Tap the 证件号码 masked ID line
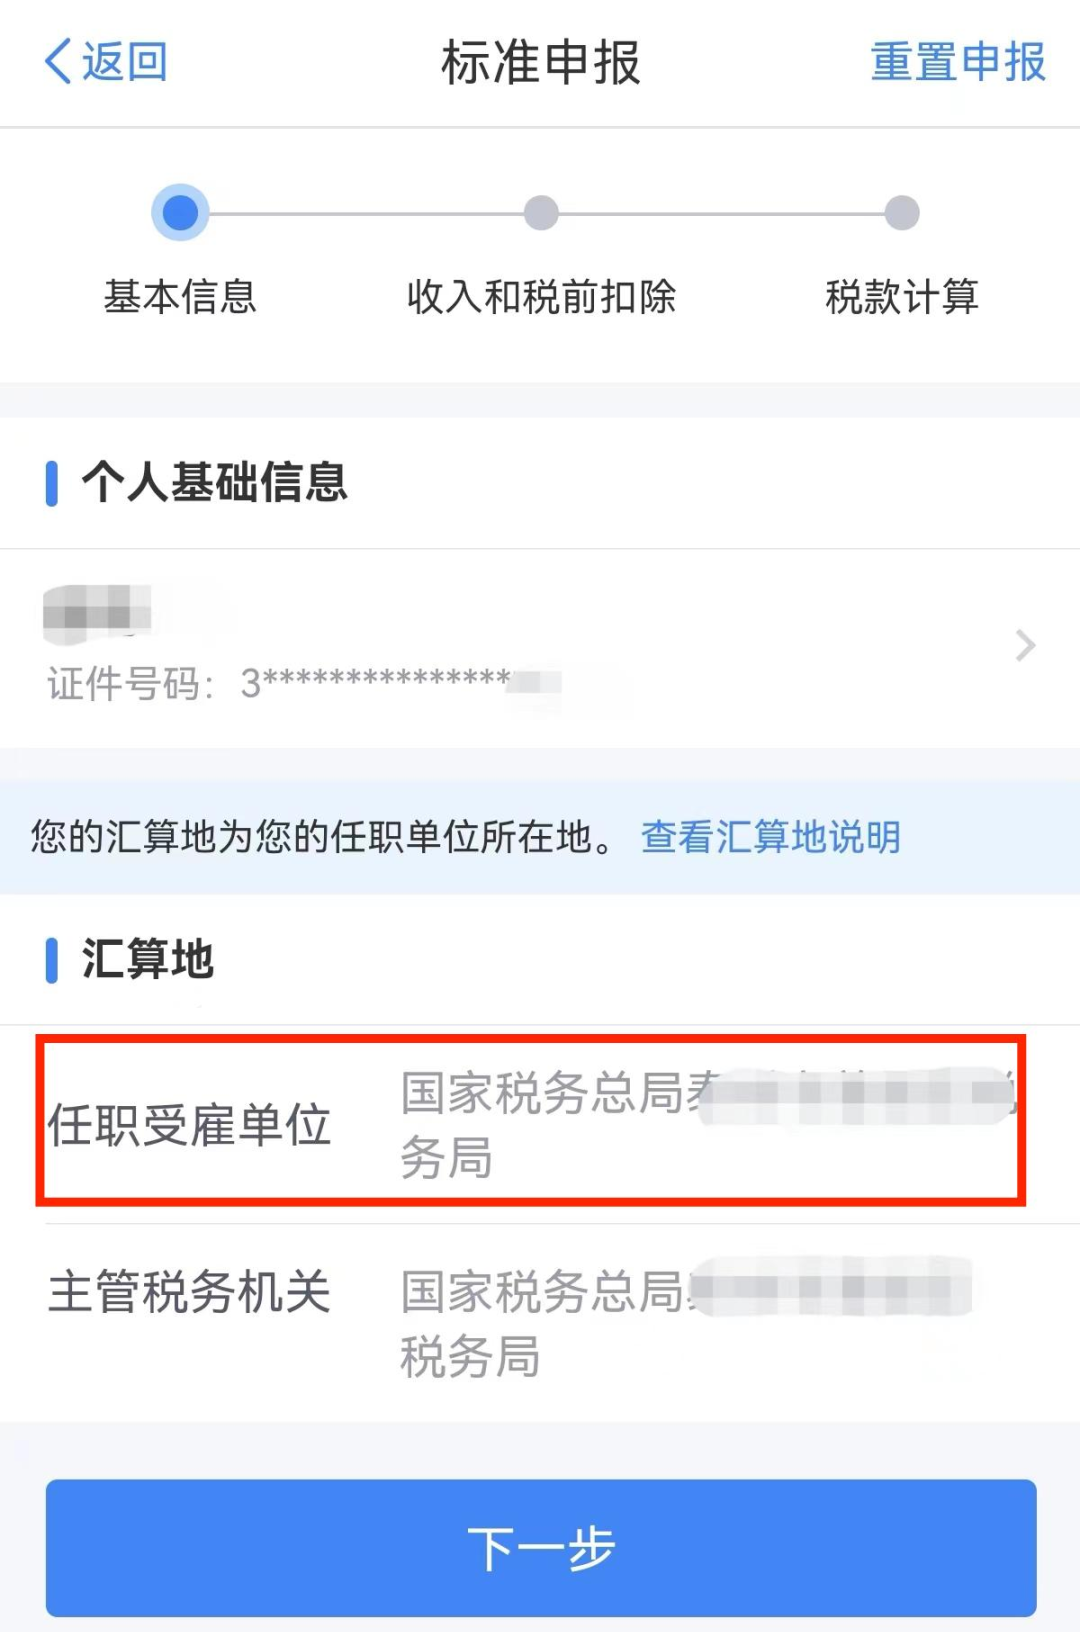The height and width of the screenshot is (1632, 1080). pyautogui.click(x=304, y=684)
